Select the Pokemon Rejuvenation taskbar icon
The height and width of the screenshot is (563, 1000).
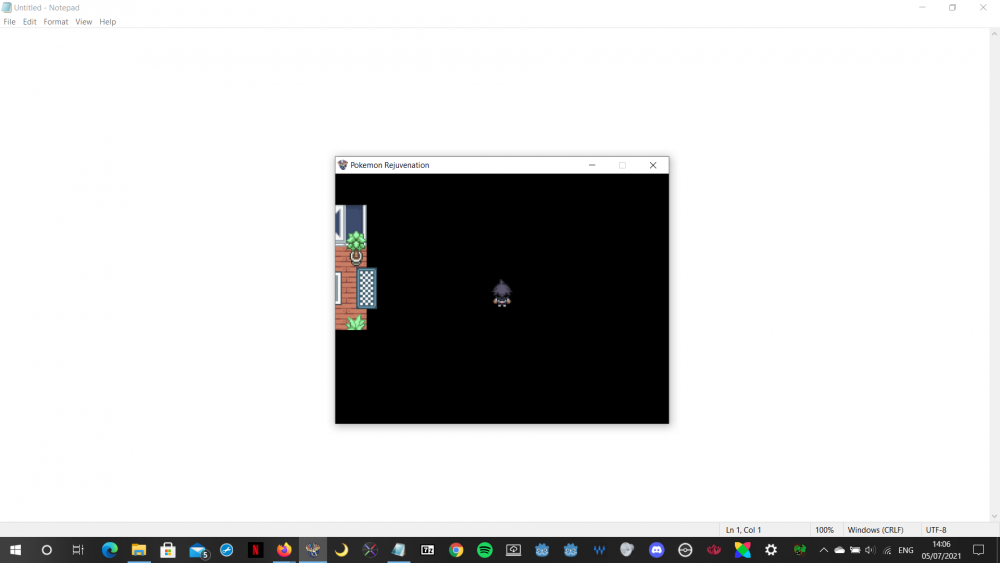point(312,550)
